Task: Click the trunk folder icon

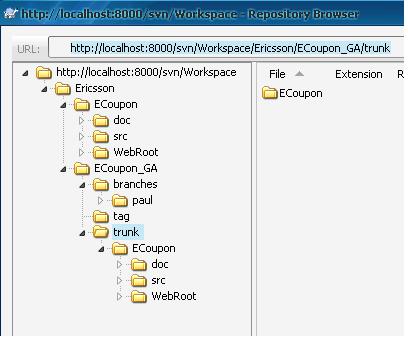Action: pos(101,232)
